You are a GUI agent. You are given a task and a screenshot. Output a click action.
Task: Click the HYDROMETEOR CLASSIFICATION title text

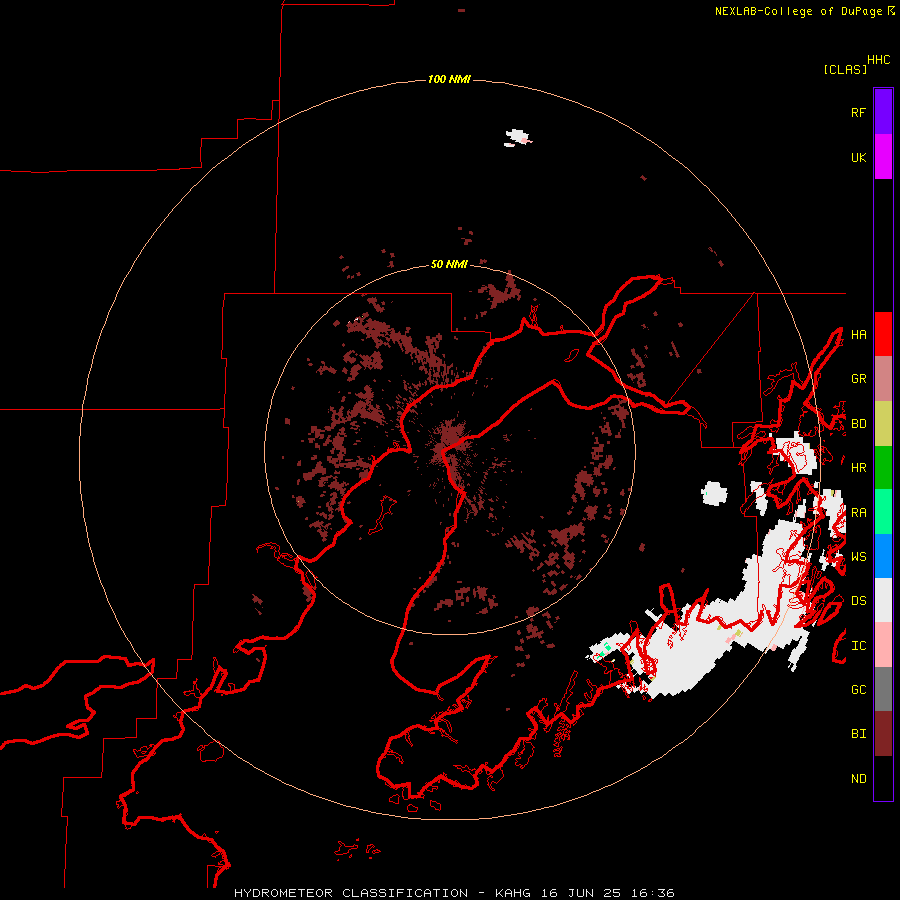click(351, 893)
